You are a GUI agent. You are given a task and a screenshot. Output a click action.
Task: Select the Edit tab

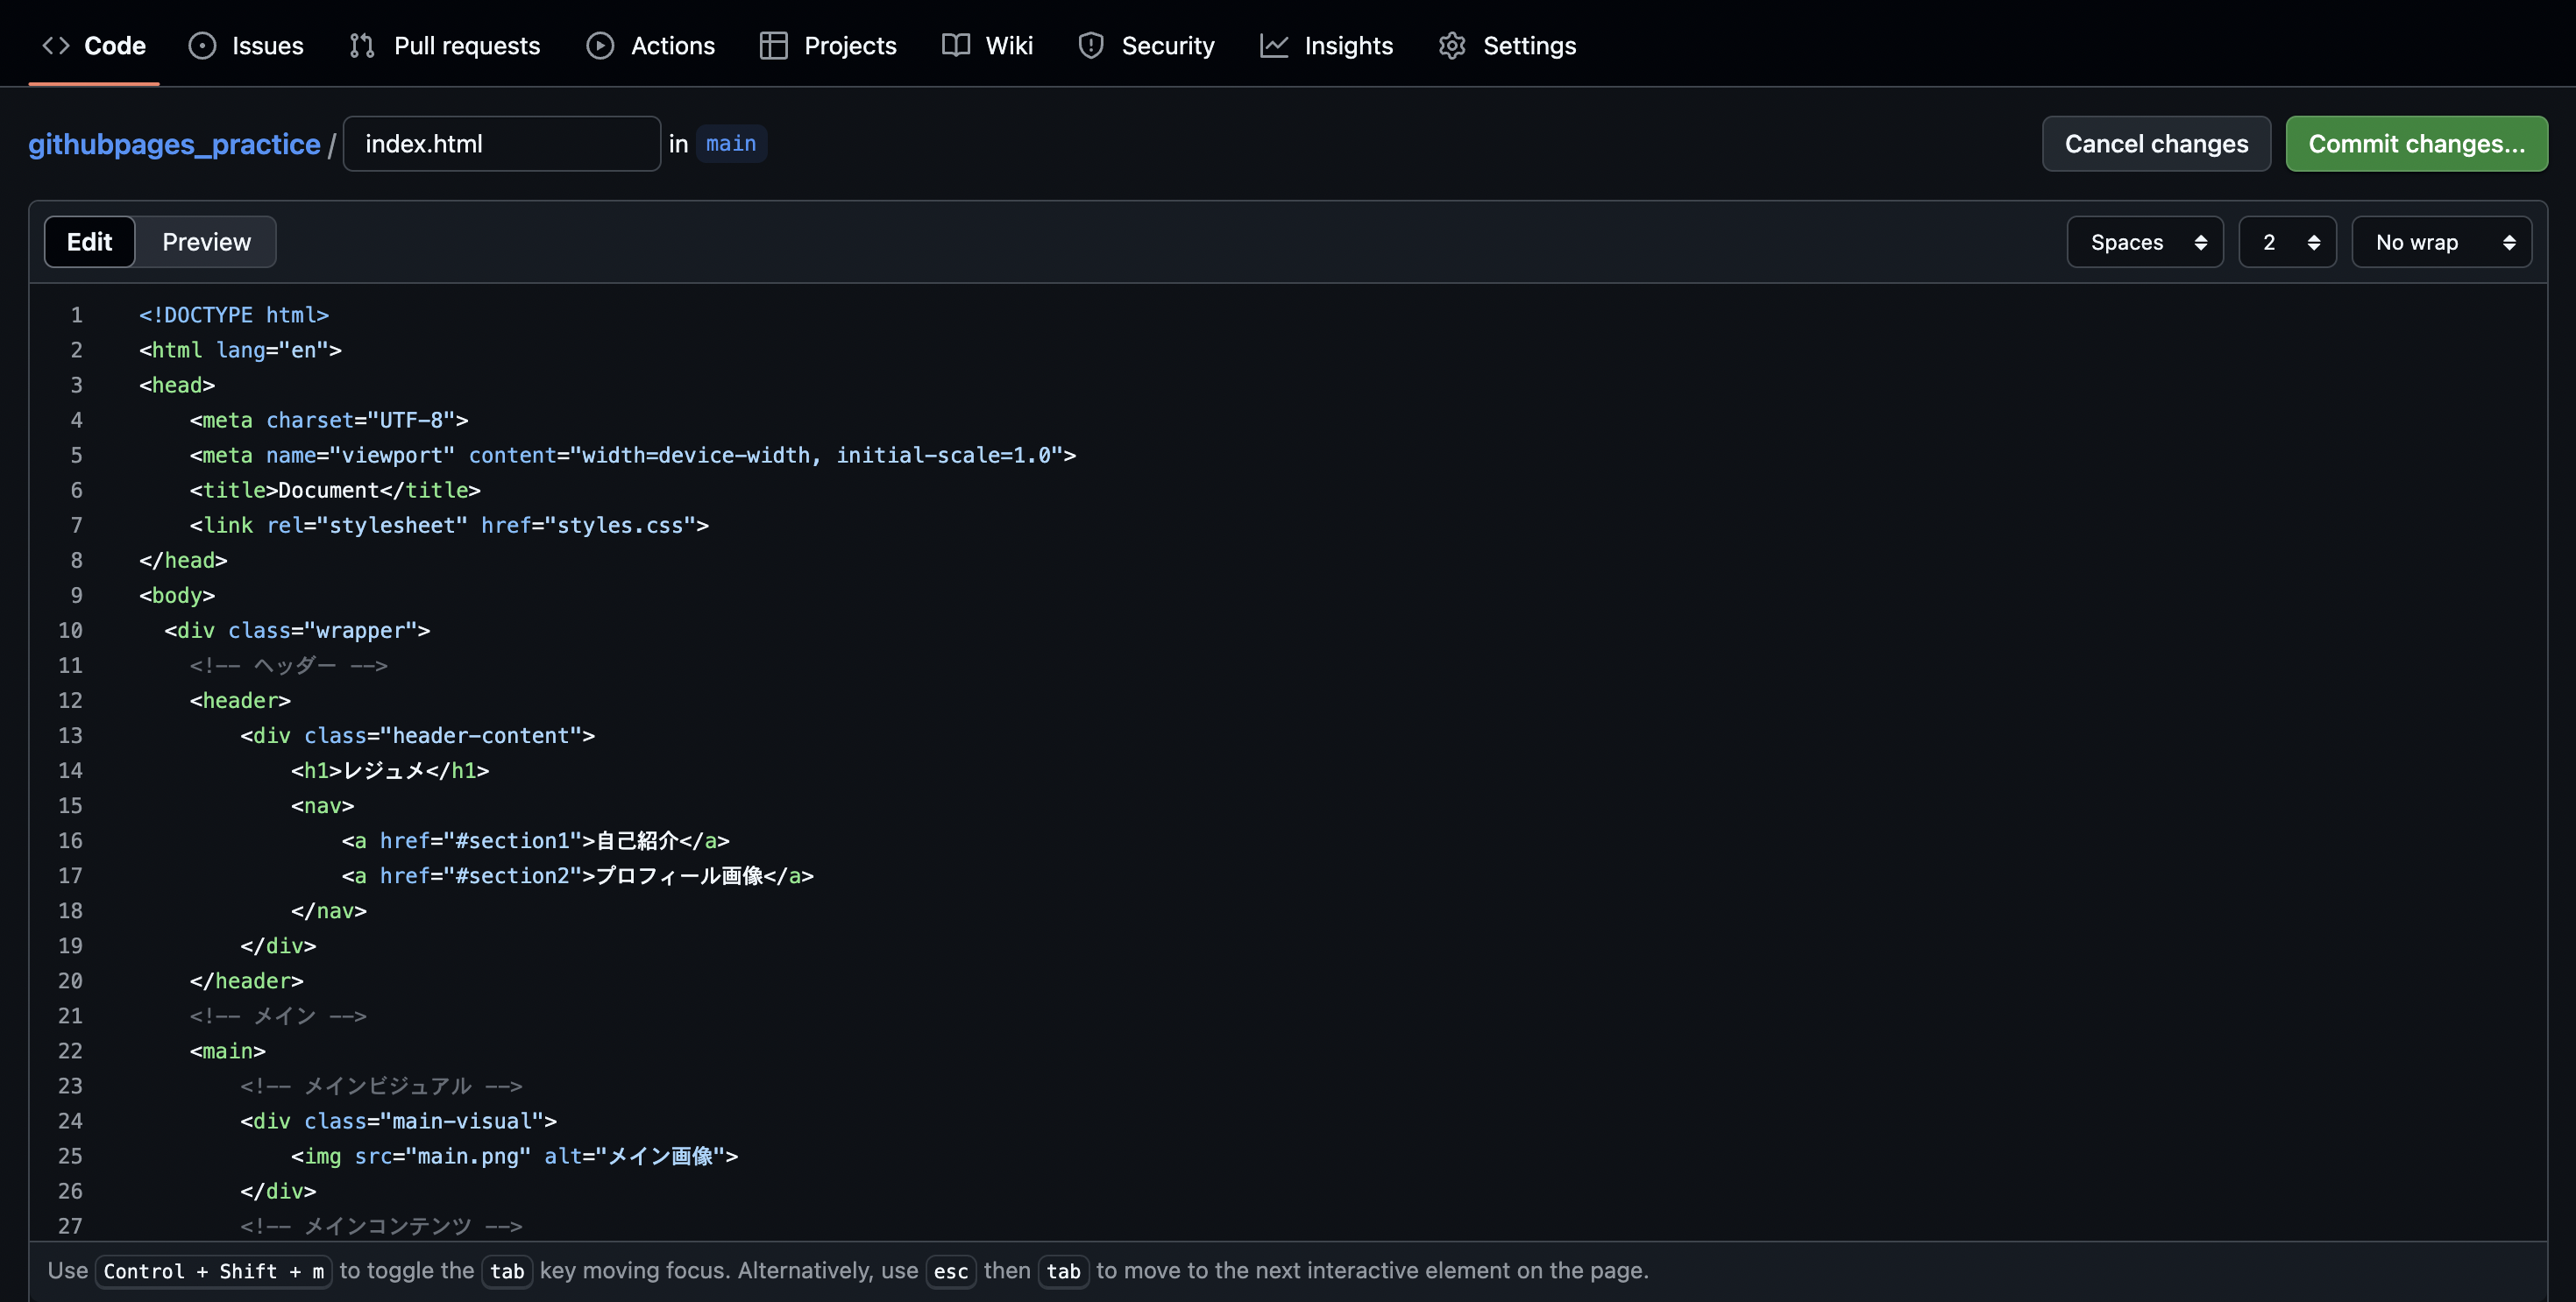(89, 241)
